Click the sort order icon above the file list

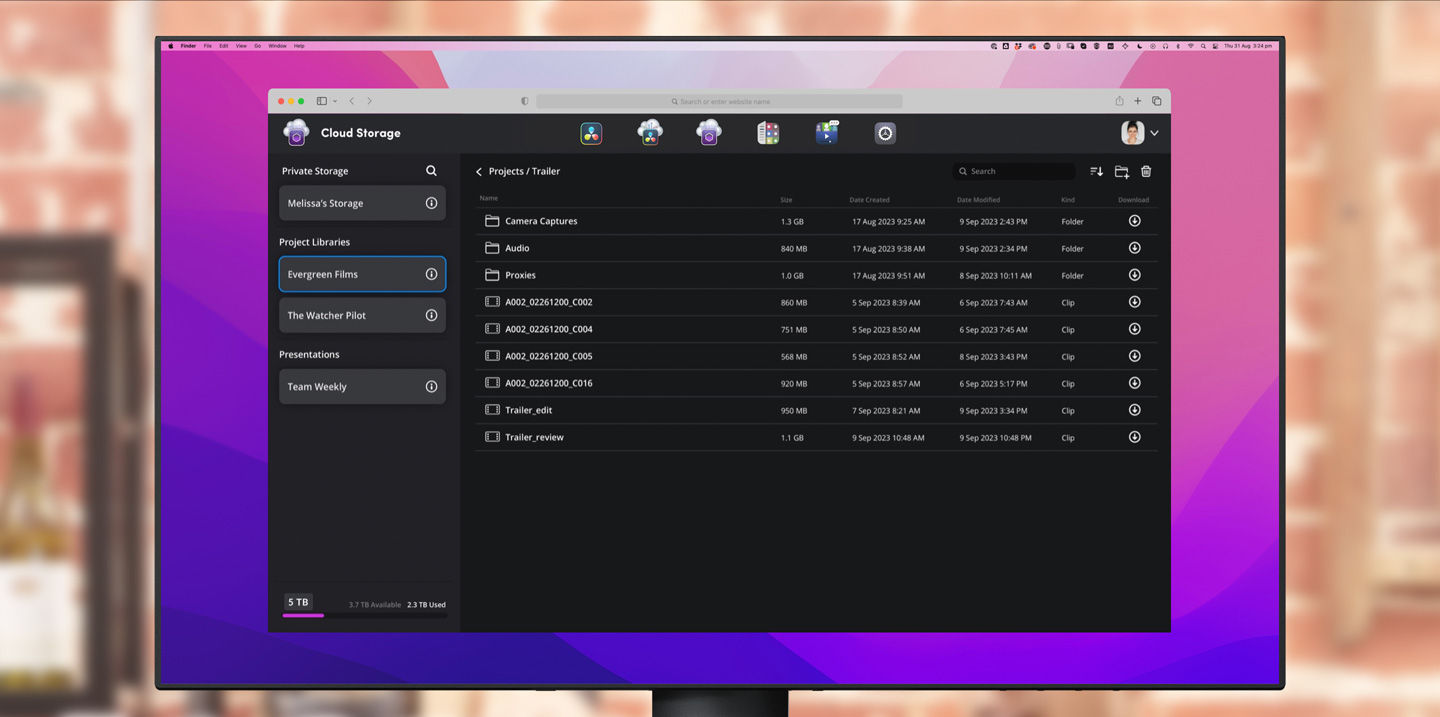(1096, 171)
